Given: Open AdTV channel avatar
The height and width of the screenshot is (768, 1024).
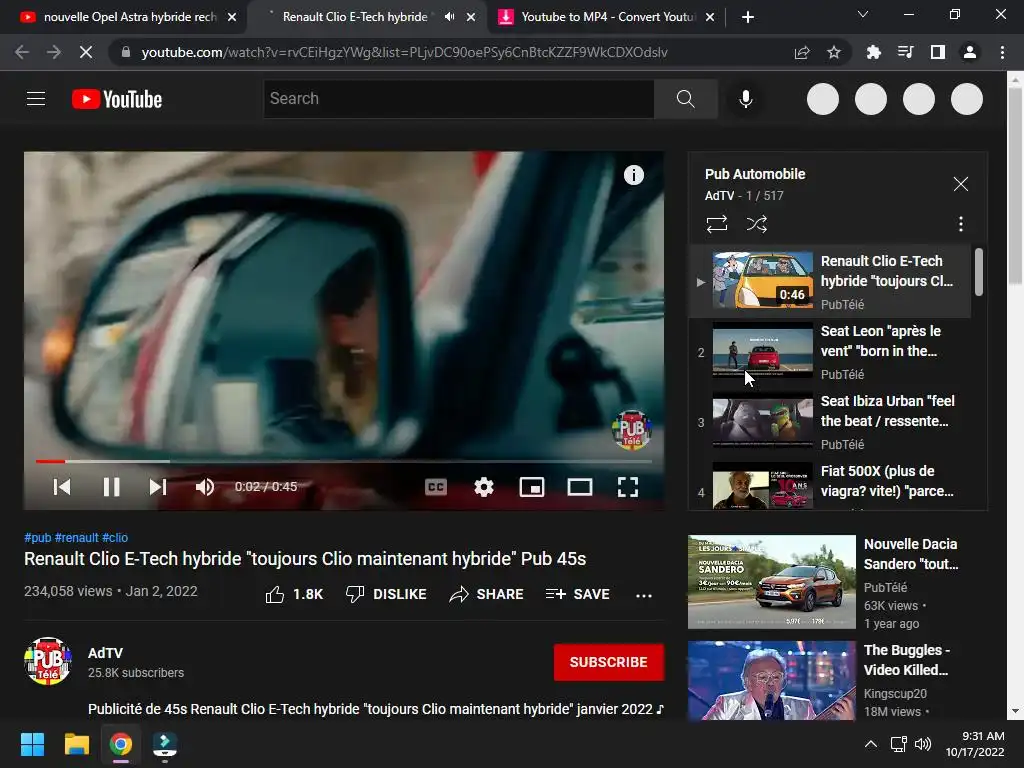Looking at the screenshot, I should 48,661.
